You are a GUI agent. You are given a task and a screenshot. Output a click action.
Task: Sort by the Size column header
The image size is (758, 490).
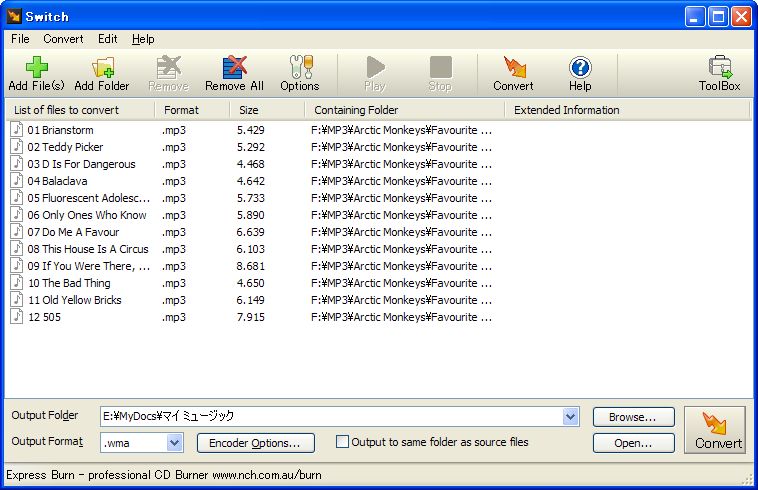267,110
